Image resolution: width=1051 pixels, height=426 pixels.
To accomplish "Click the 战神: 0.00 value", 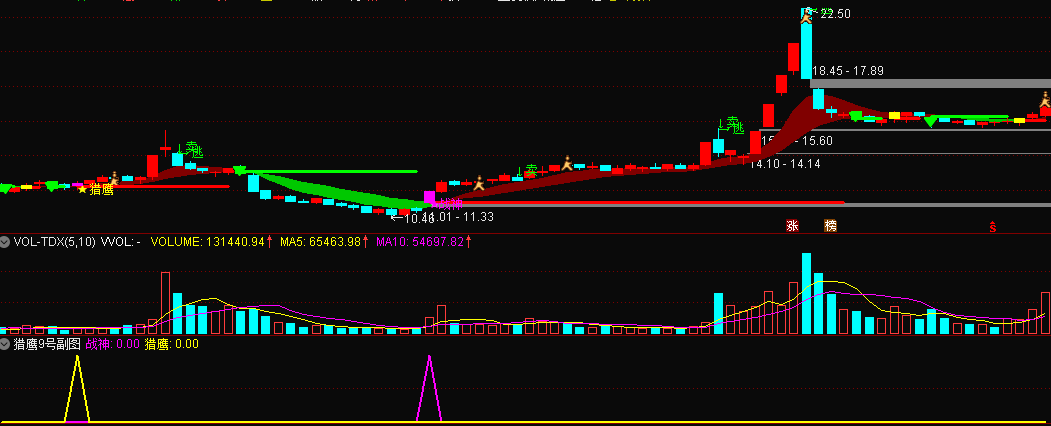I will pyautogui.click(x=113, y=344).
